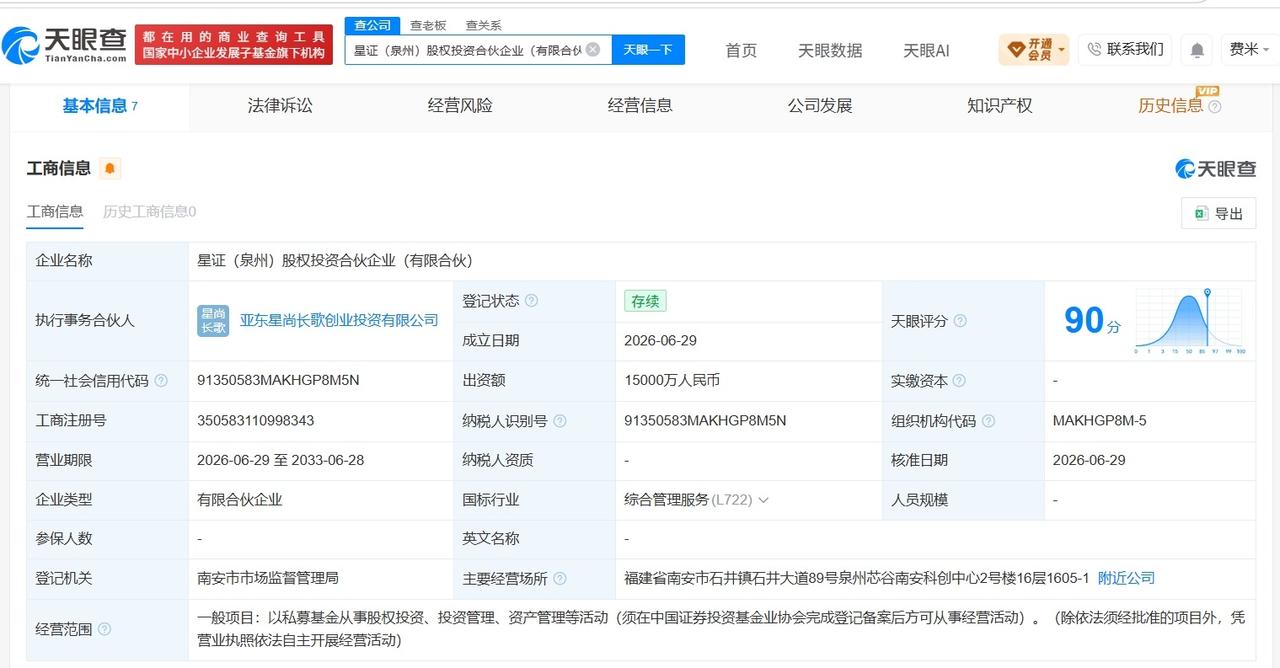Screen dimensions: 1280x668
Task: Click the 联系我们 button
Action: [x=1124, y=49]
